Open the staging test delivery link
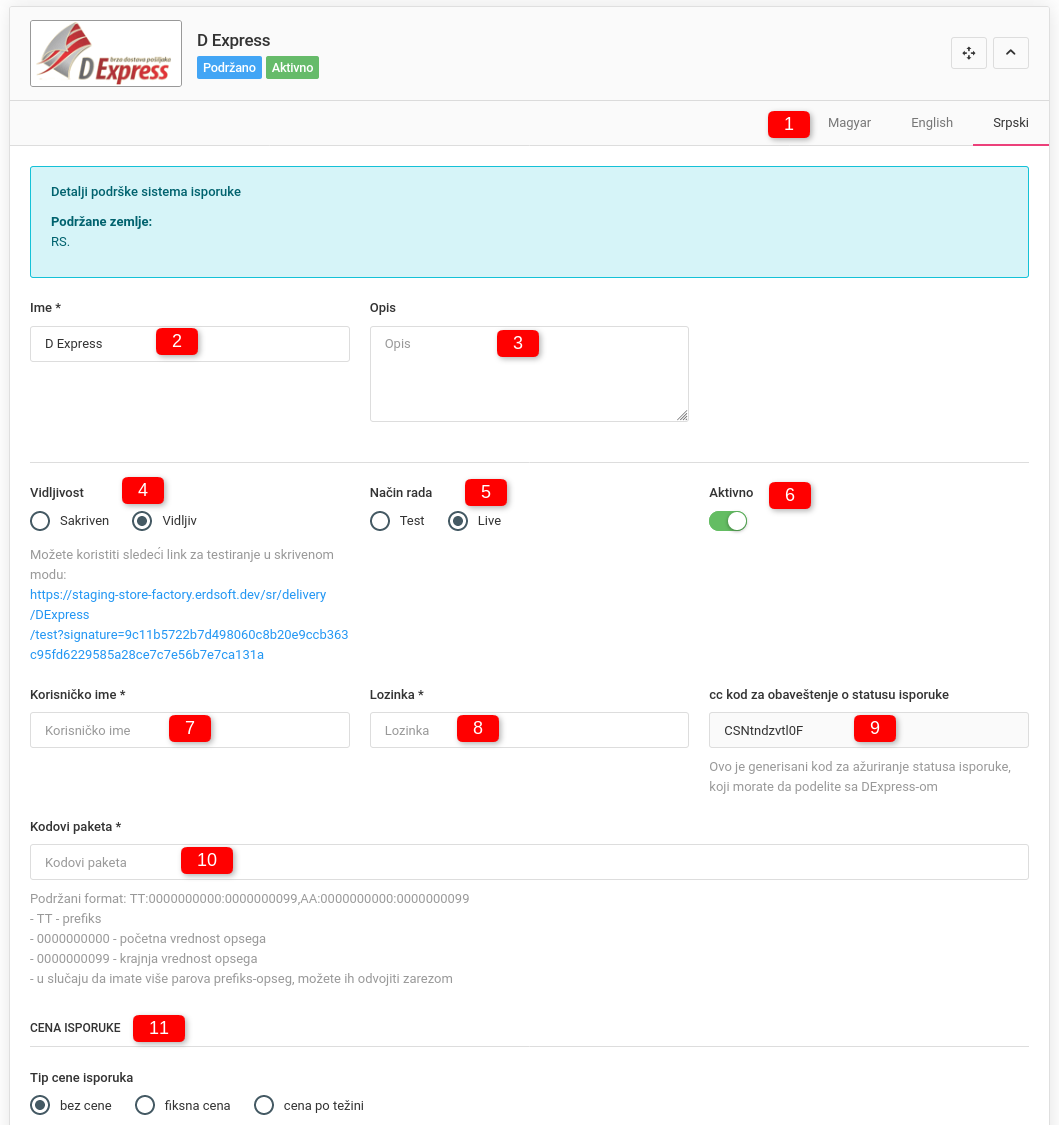 coord(189,625)
